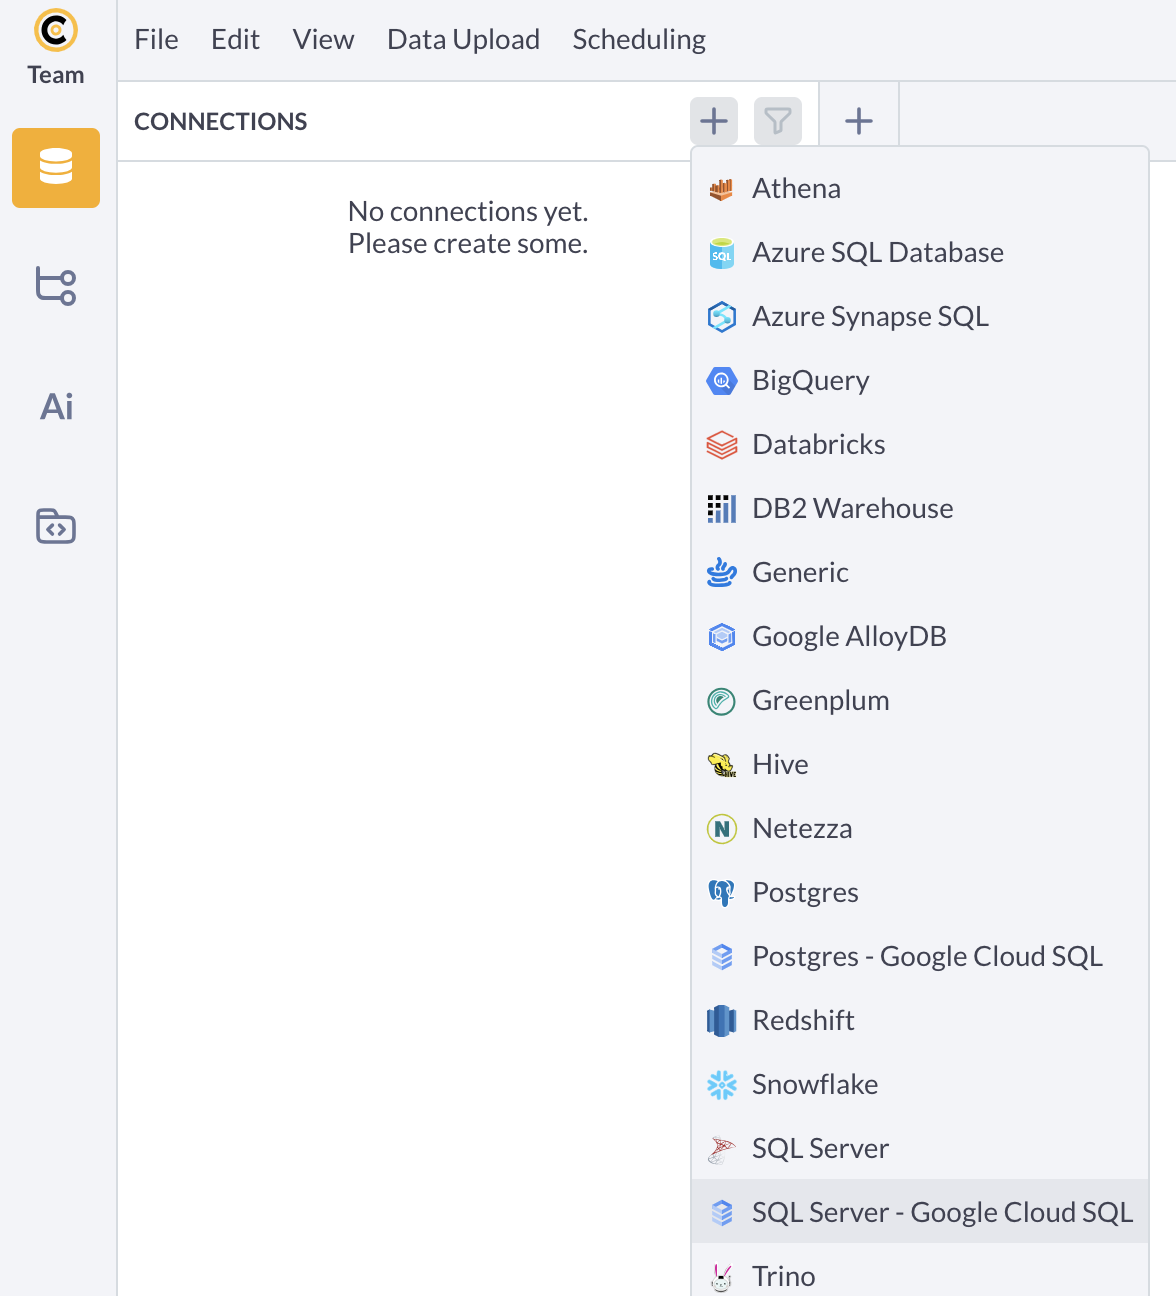Image resolution: width=1176 pixels, height=1296 pixels.
Task: Open the File menu
Action: tap(156, 40)
